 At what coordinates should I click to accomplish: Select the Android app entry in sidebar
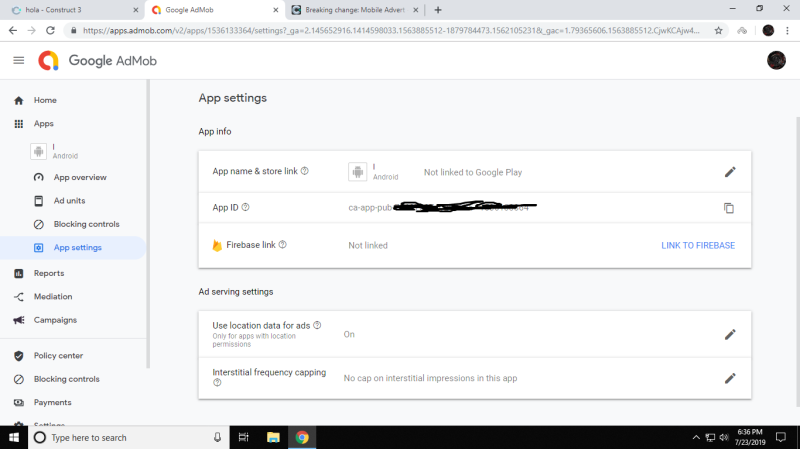(x=55, y=151)
